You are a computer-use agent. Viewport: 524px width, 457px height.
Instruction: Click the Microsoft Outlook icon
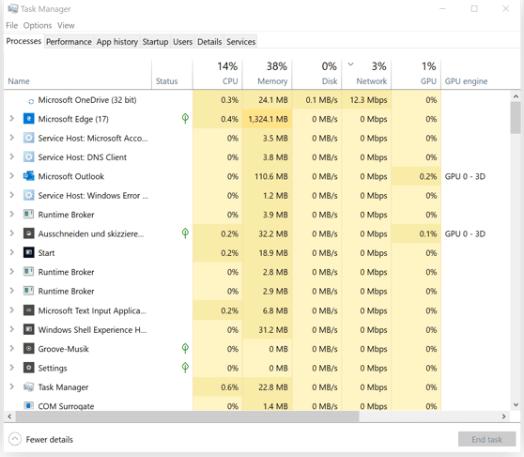tap(28, 176)
